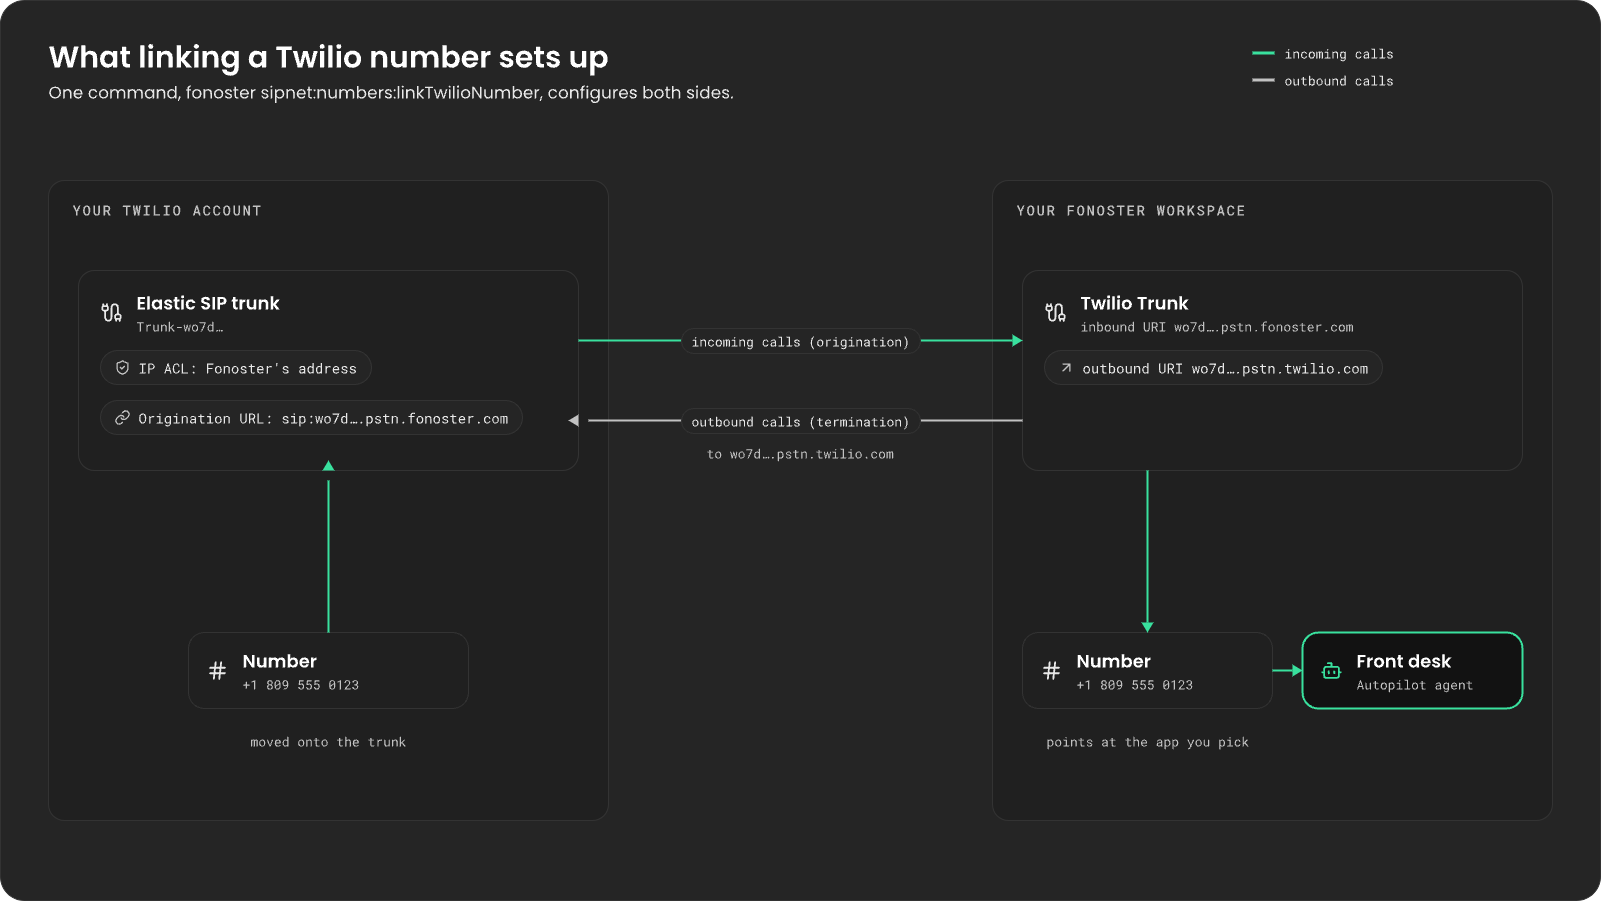Click the moved onto the trunk caption
This screenshot has width=1601, height=901.
[328, 742]
